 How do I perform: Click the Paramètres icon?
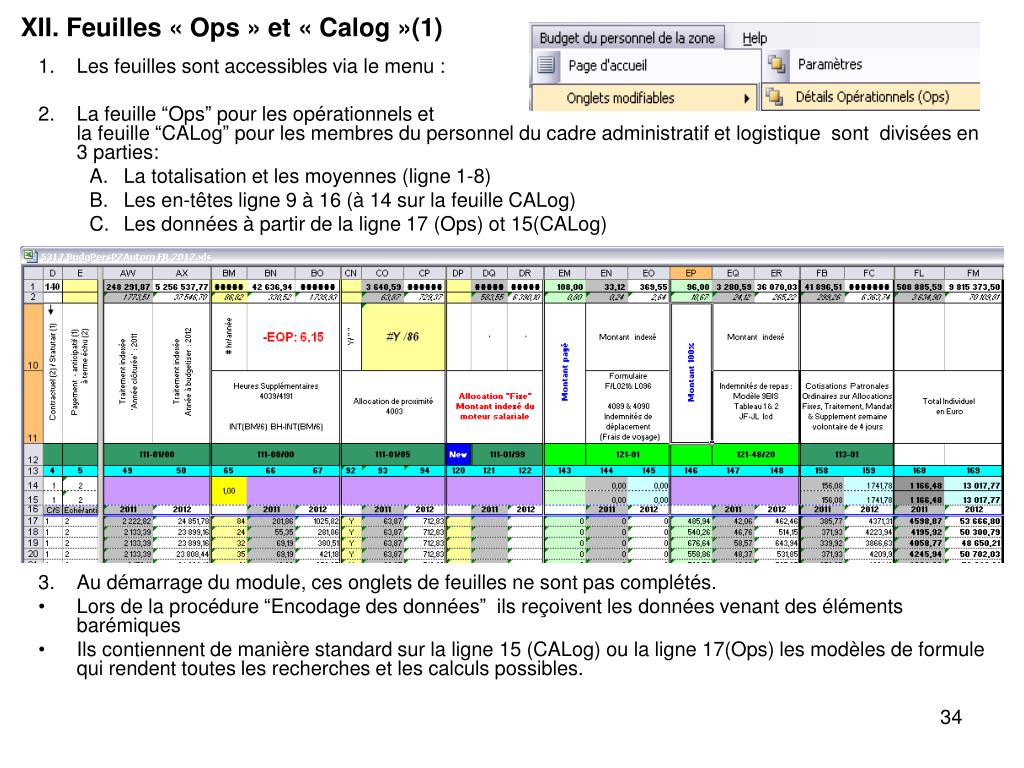[776, 64]
